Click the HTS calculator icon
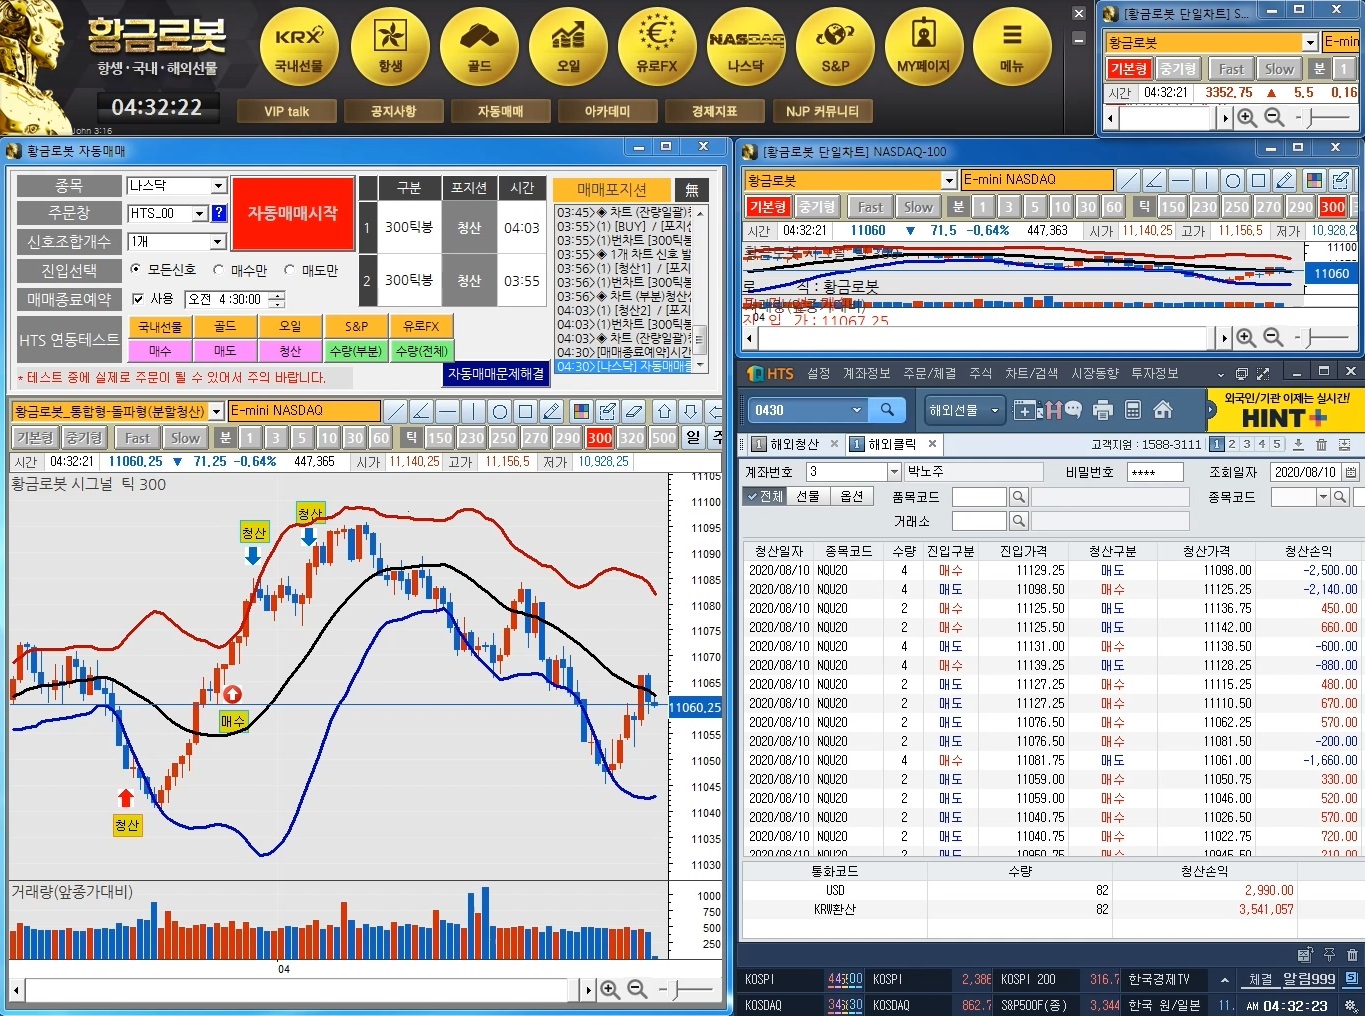 coord(1133,410)
